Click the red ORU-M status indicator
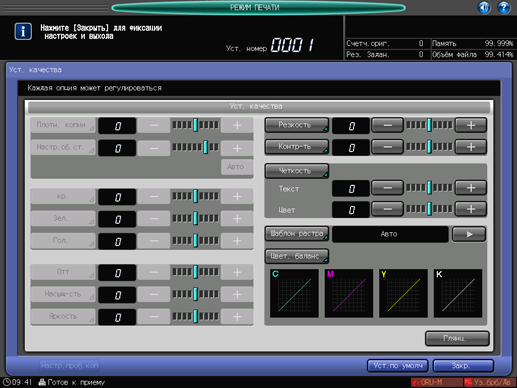This screenshot has width=517, height=388. [436, 382]
